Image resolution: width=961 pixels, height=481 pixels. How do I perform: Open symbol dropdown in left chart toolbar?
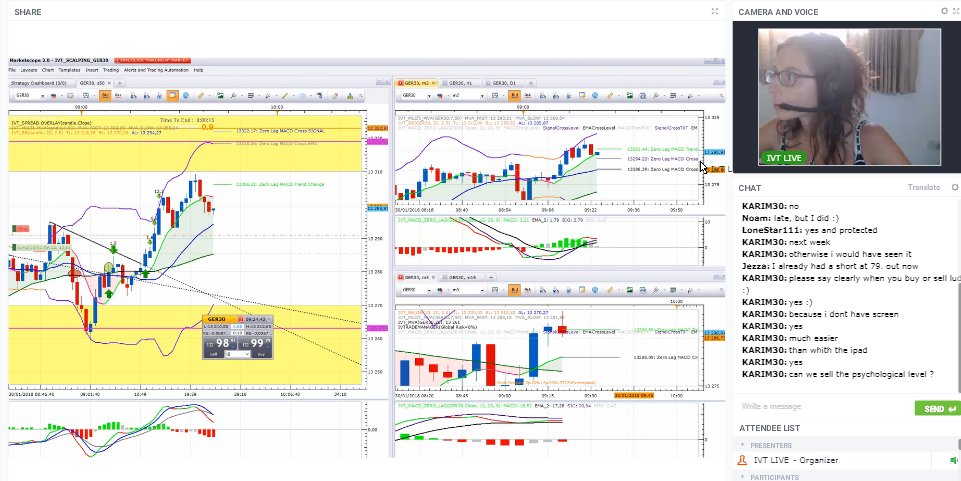43,96
